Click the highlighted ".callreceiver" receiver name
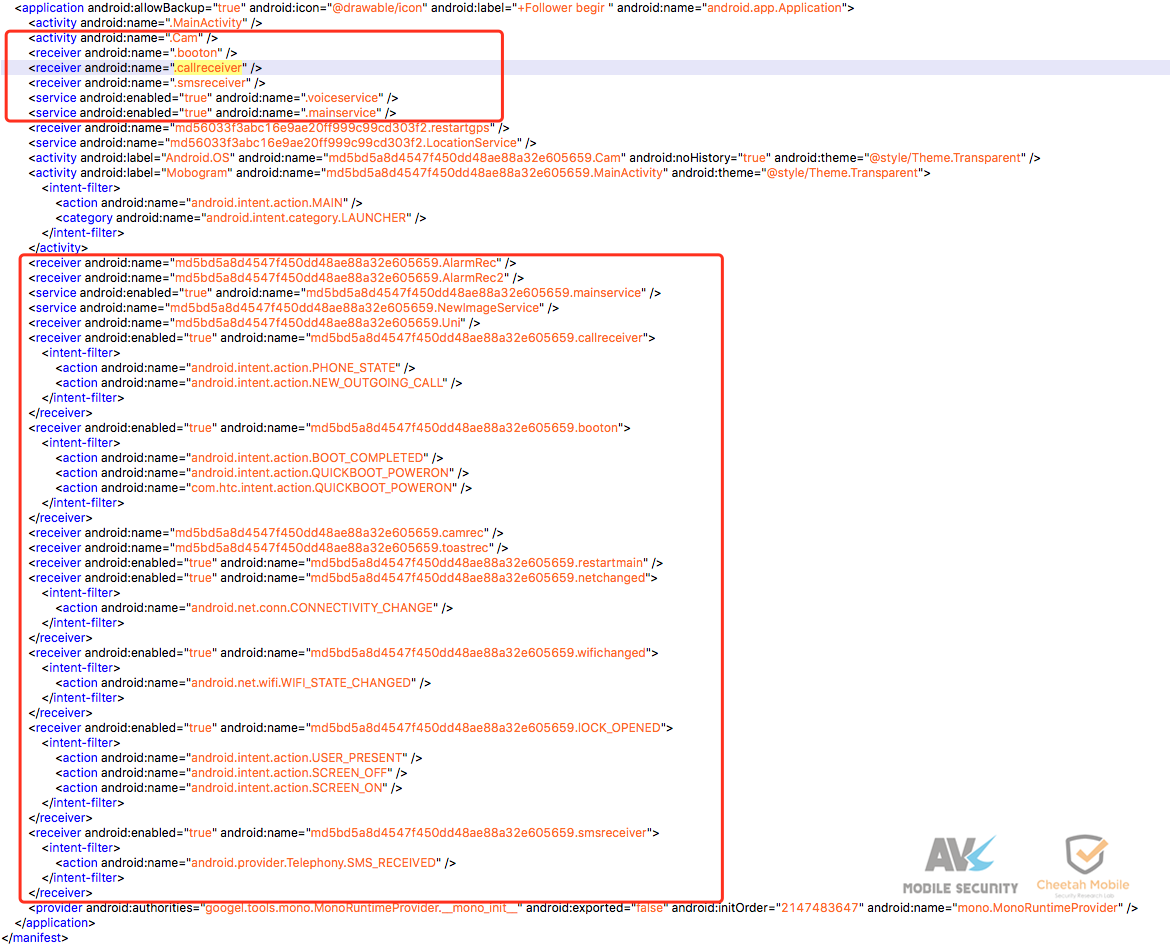Viewport: 1170px width, 946px height. [208, 68]
